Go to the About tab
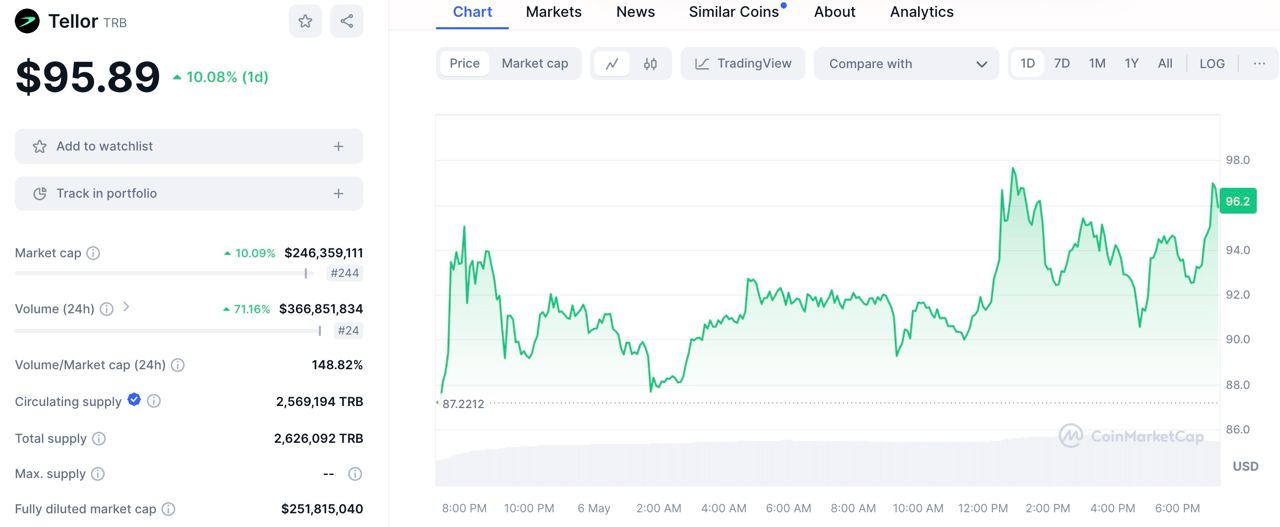 pos(835,12)
